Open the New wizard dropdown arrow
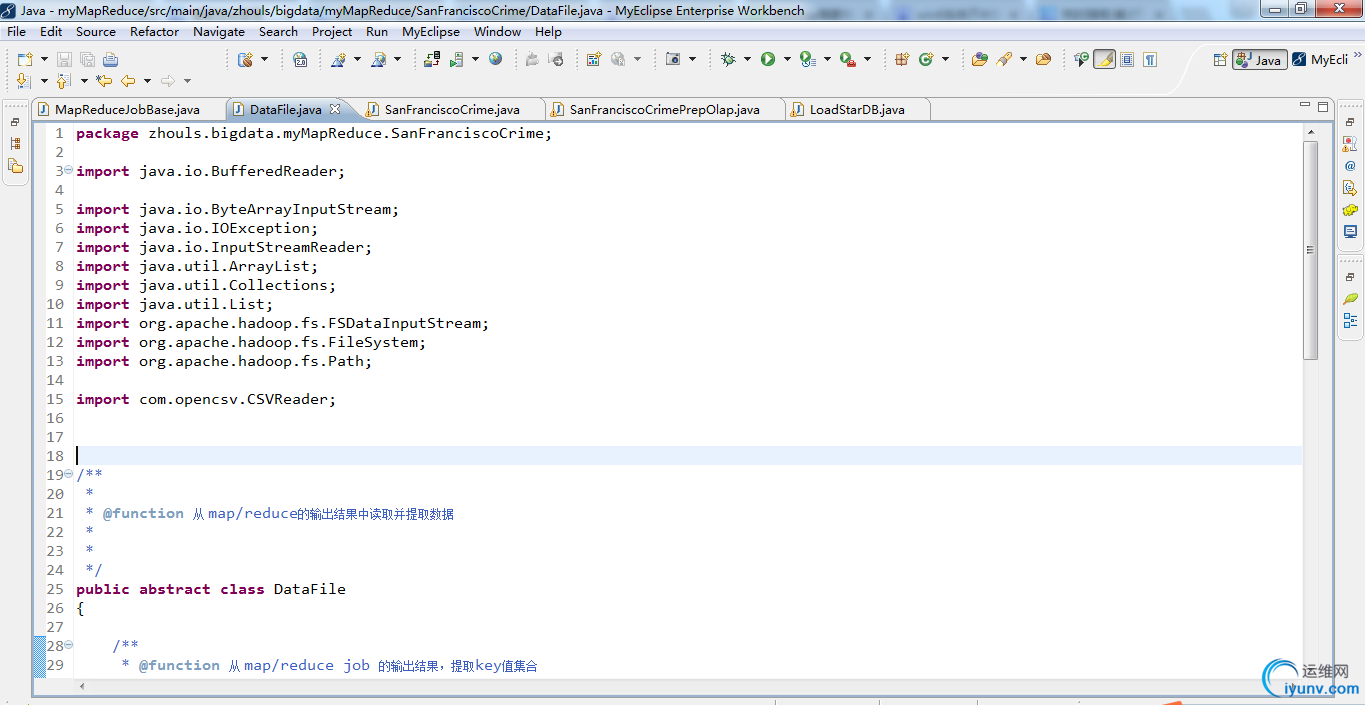This screenshot has width=1365, height=705. click(44, 60)
